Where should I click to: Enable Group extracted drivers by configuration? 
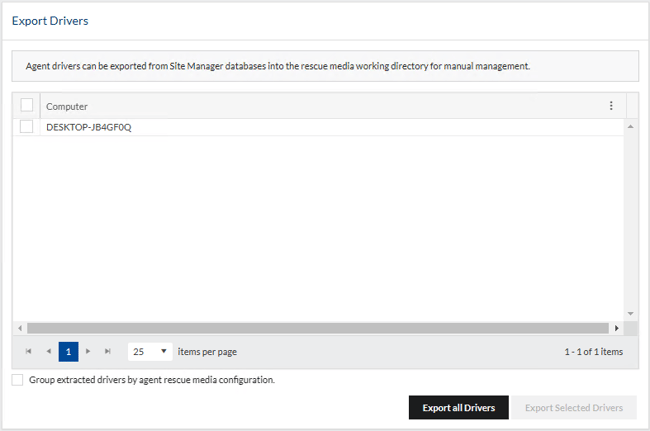point(17,380)
